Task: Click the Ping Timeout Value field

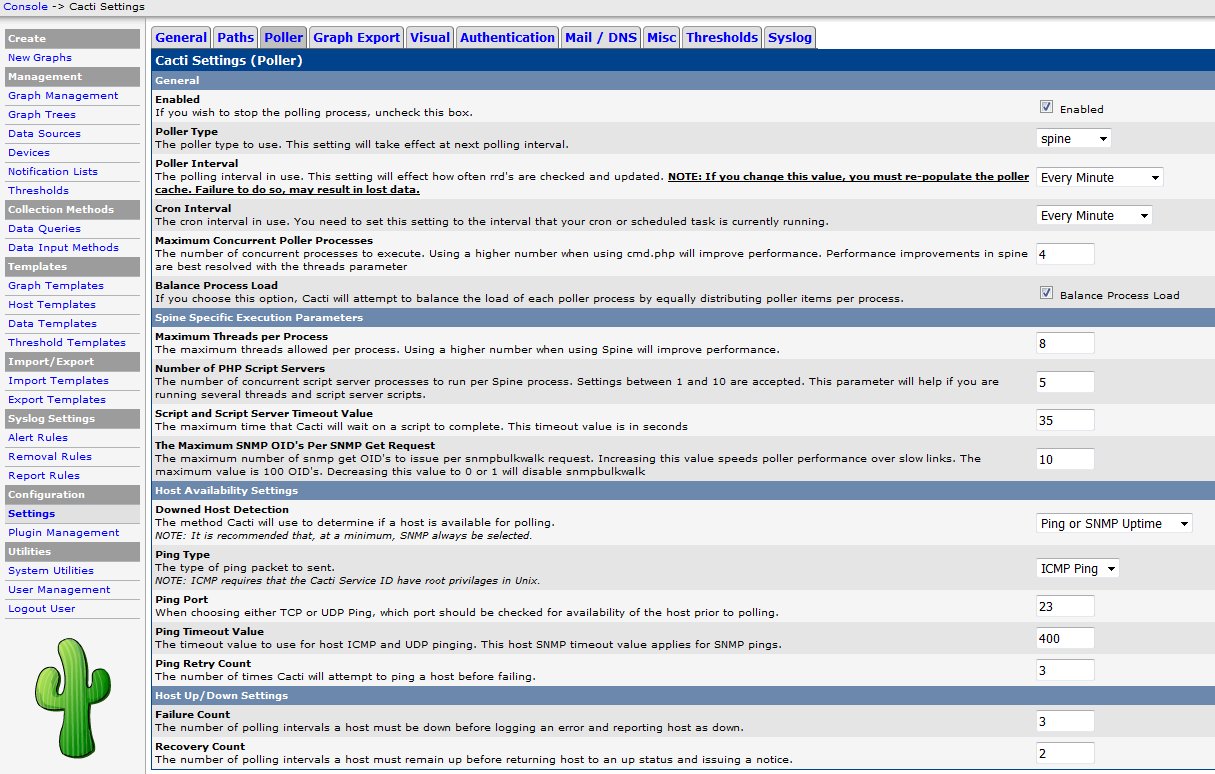Action: (1065, 638)
